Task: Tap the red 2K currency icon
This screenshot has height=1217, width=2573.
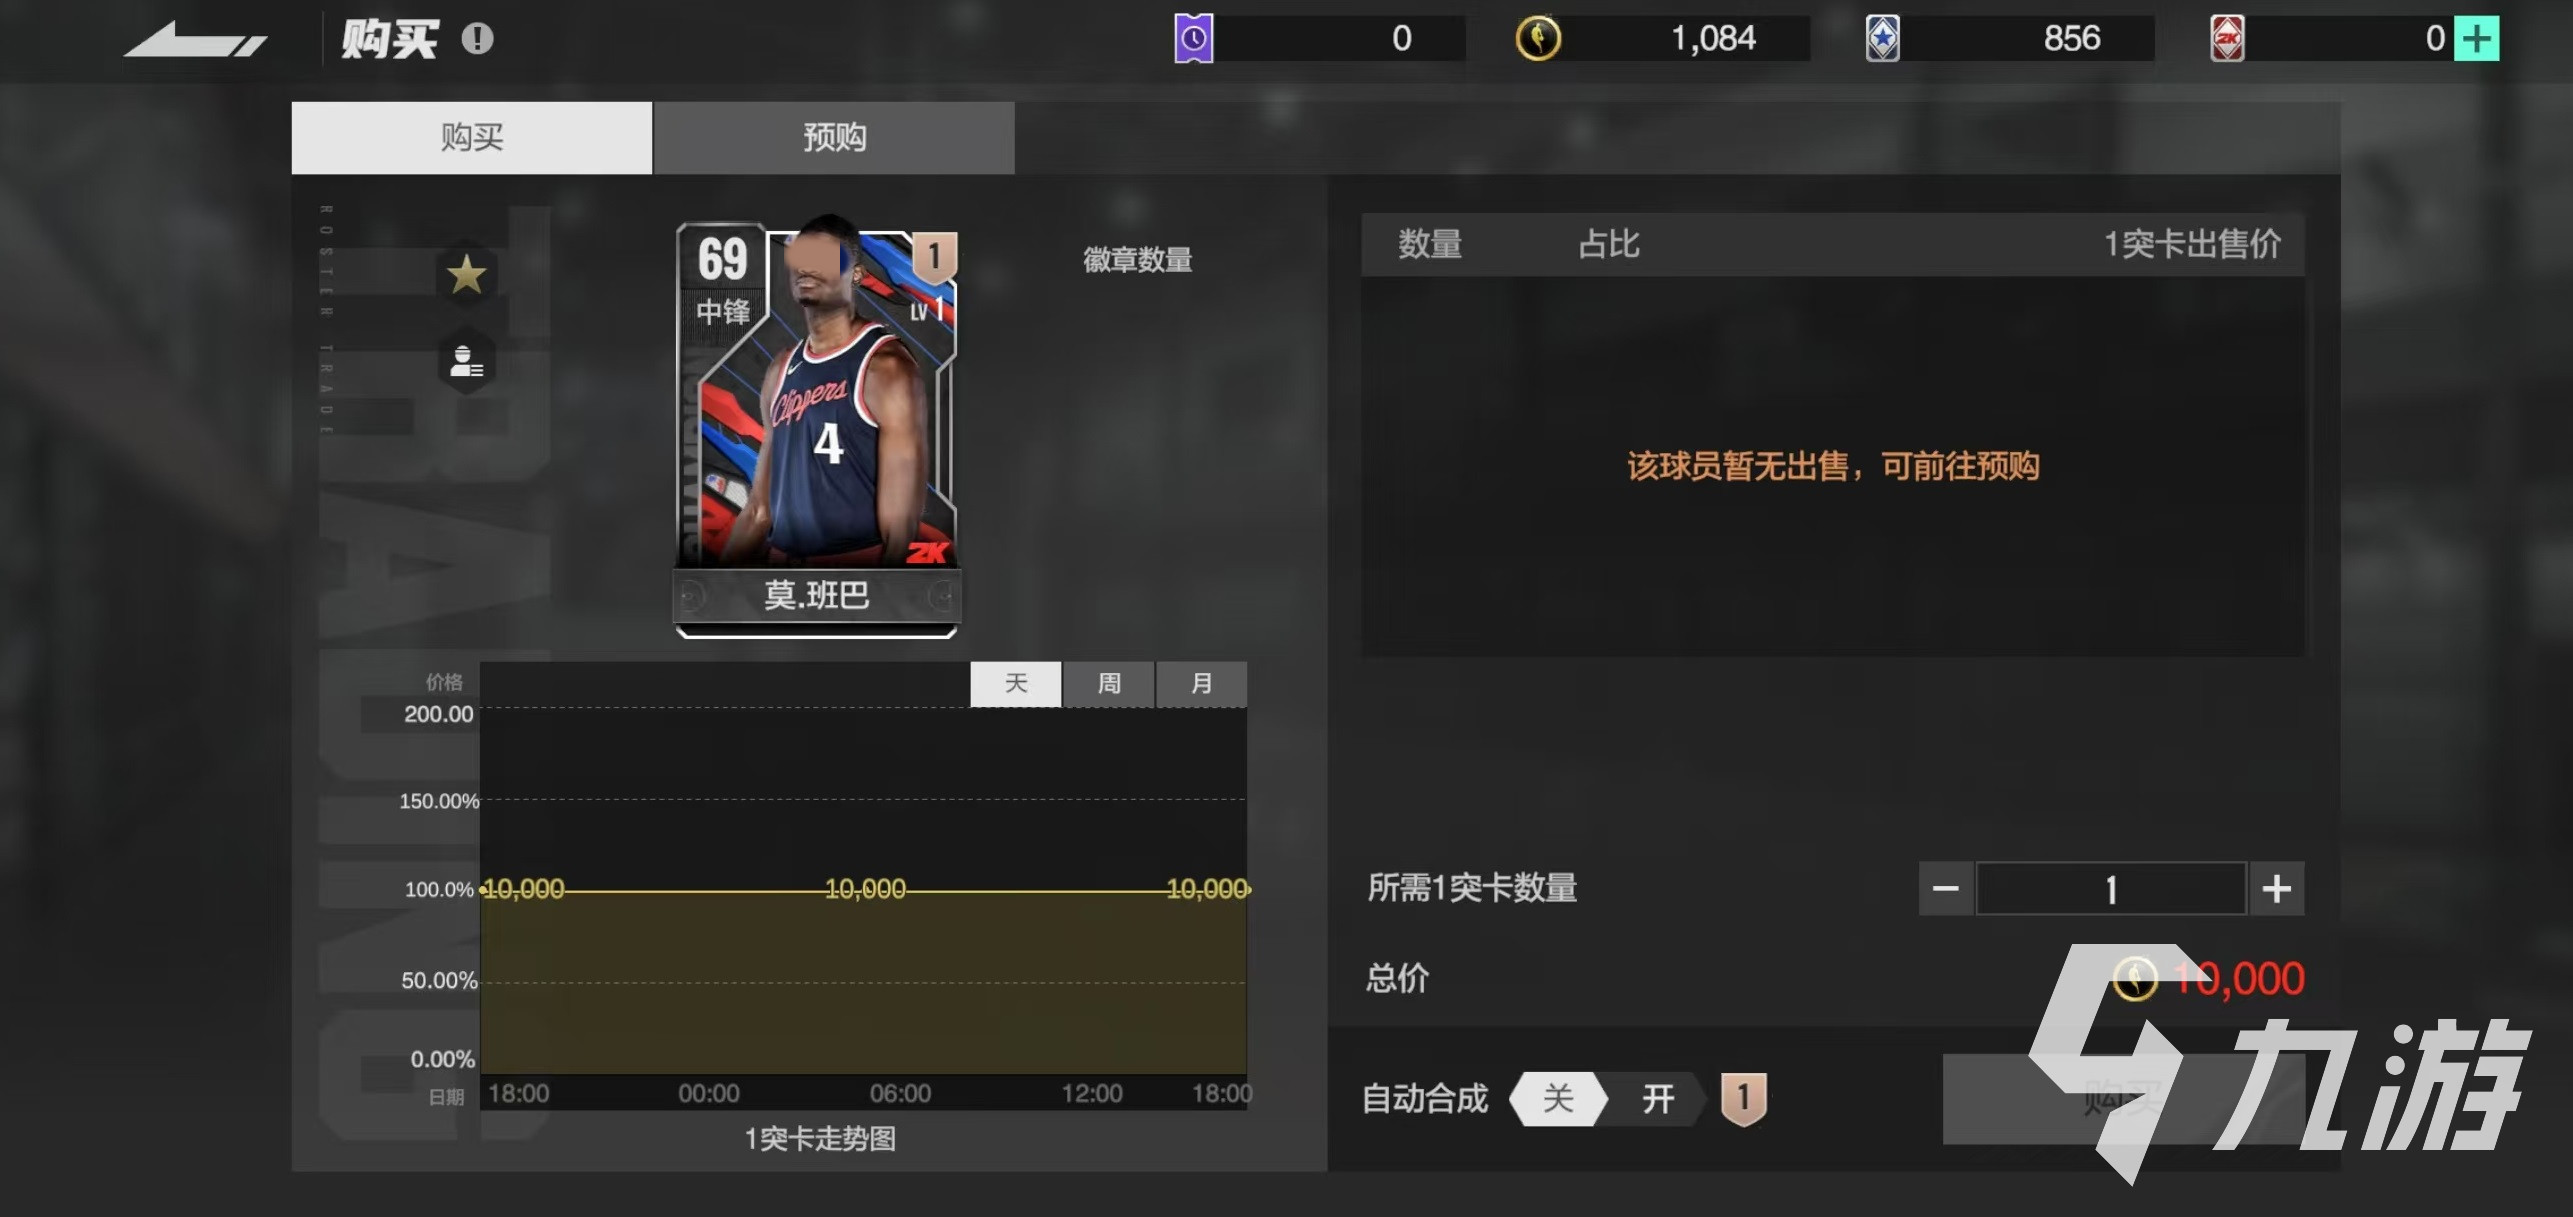Action: (2227, 39)
